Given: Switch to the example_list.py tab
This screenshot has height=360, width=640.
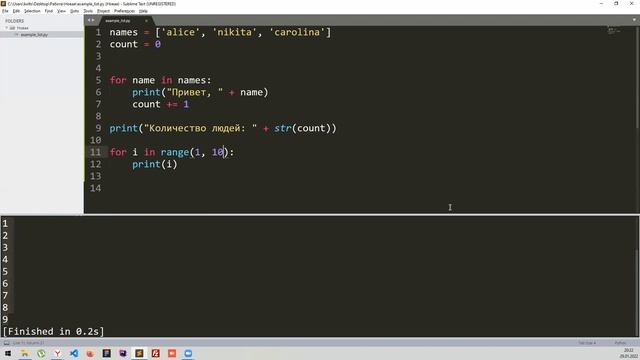Looking at the screenshot, I should click(119, 20).
